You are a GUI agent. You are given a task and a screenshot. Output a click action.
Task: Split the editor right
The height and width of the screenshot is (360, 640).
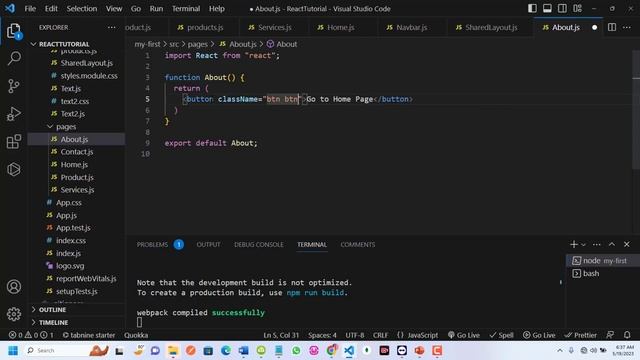(x=612, y=27)
